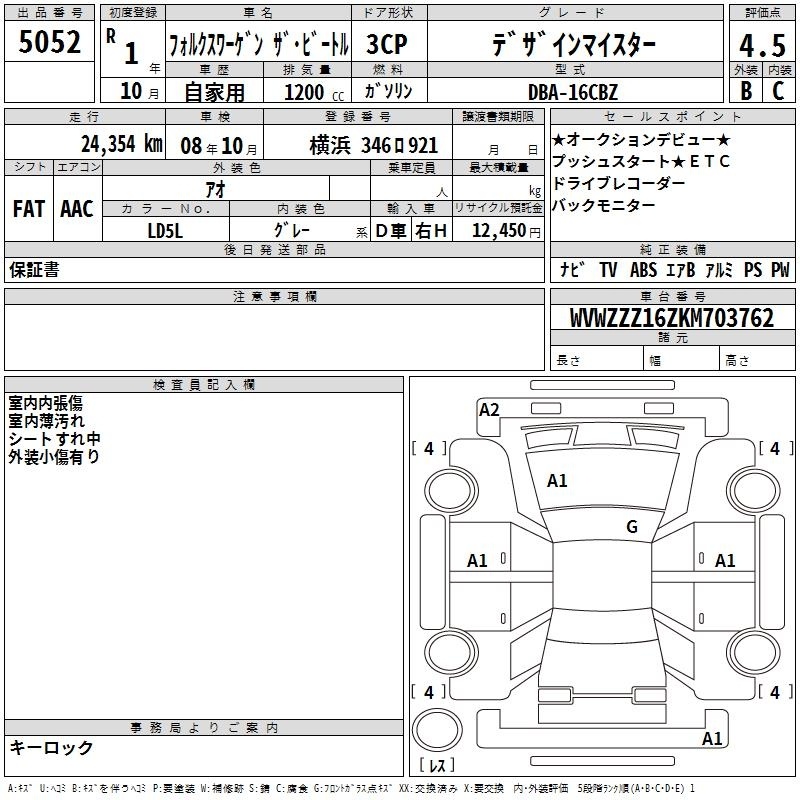The image size is (800, 800).
Task: Click interior grade C cell
Action: click(778, 91)
